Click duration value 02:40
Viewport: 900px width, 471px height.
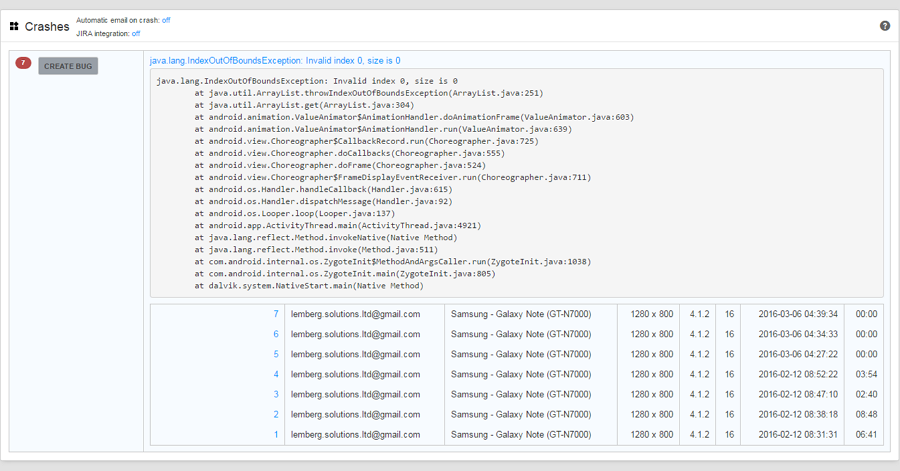click(866, 395)
